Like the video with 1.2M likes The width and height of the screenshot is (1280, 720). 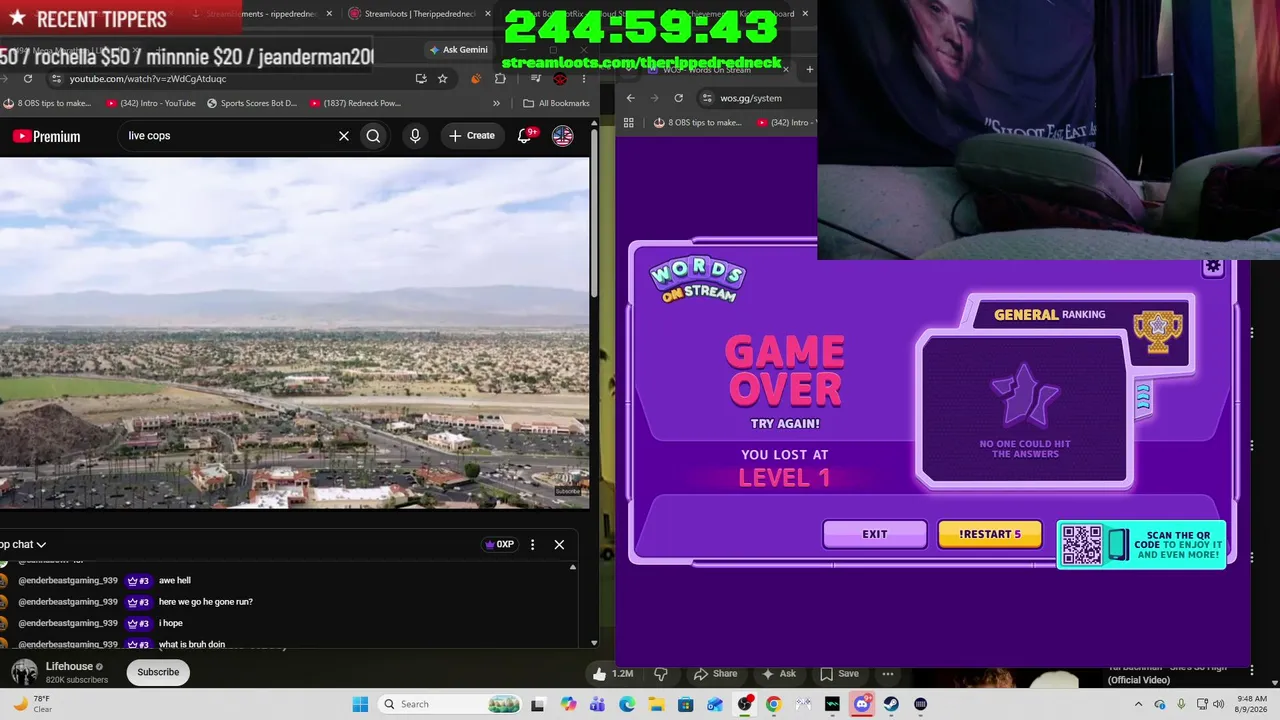613,674
